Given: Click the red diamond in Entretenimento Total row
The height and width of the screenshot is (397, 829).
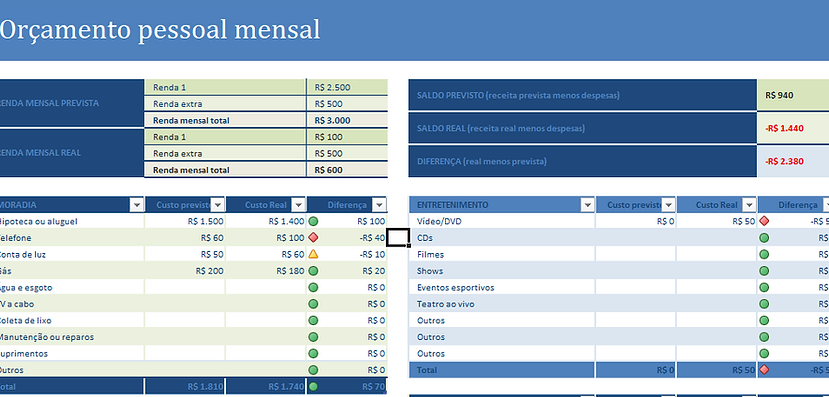Looking at the screenshot, I should pyautogui.click(x=764, y=370).
